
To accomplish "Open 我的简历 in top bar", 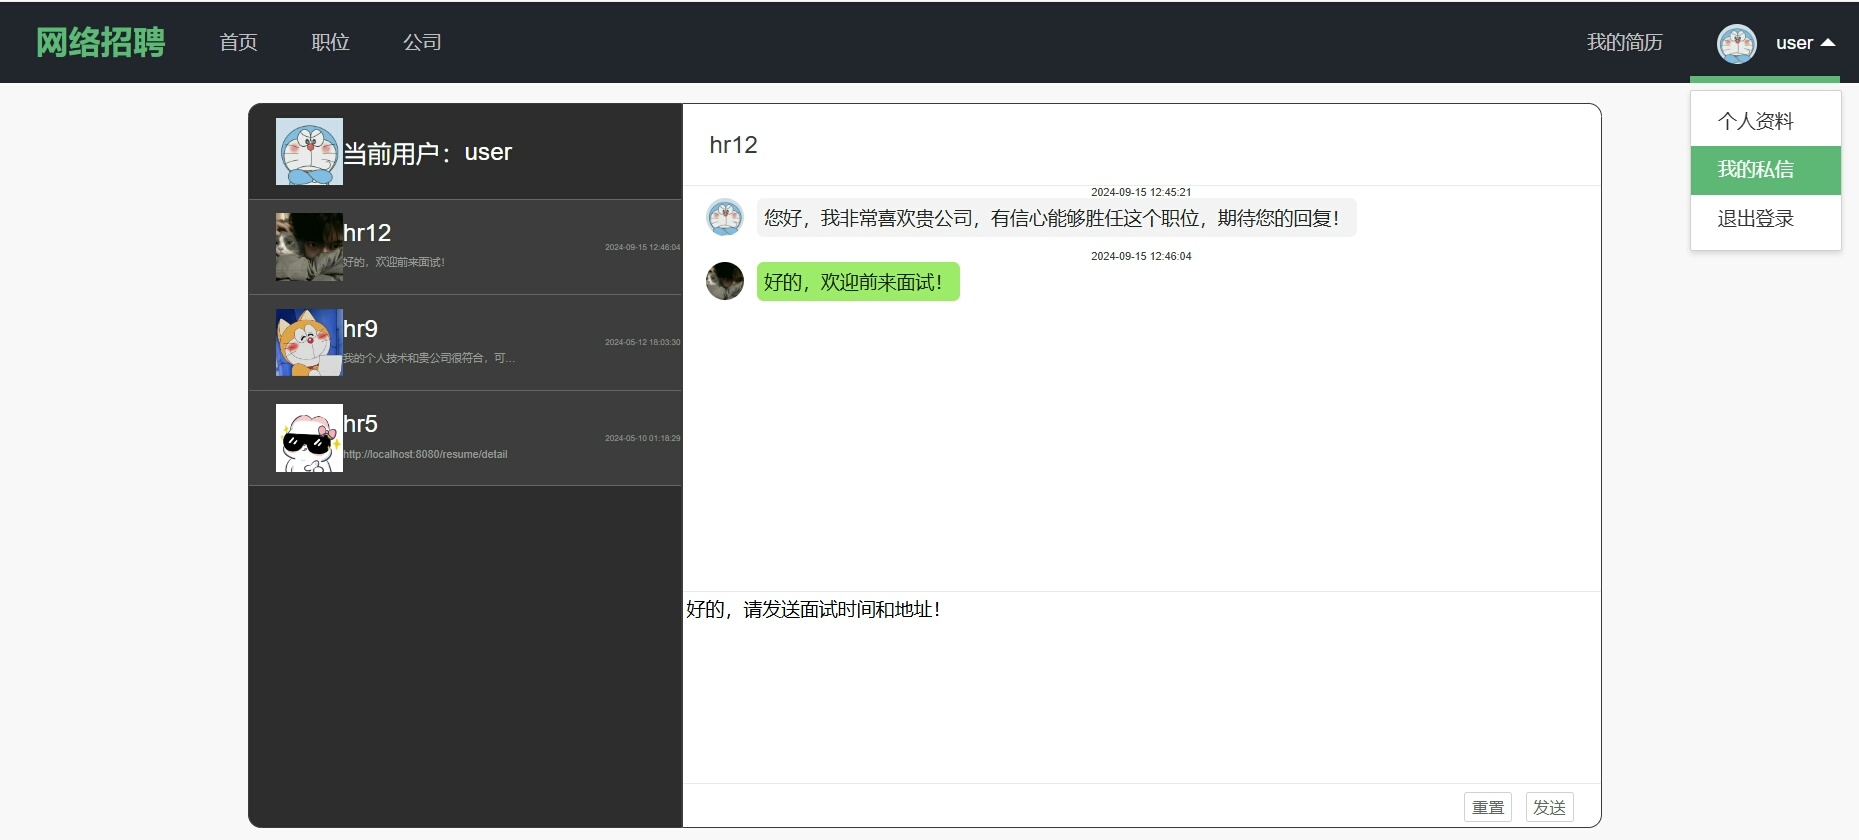I will tap(1624, 42).
